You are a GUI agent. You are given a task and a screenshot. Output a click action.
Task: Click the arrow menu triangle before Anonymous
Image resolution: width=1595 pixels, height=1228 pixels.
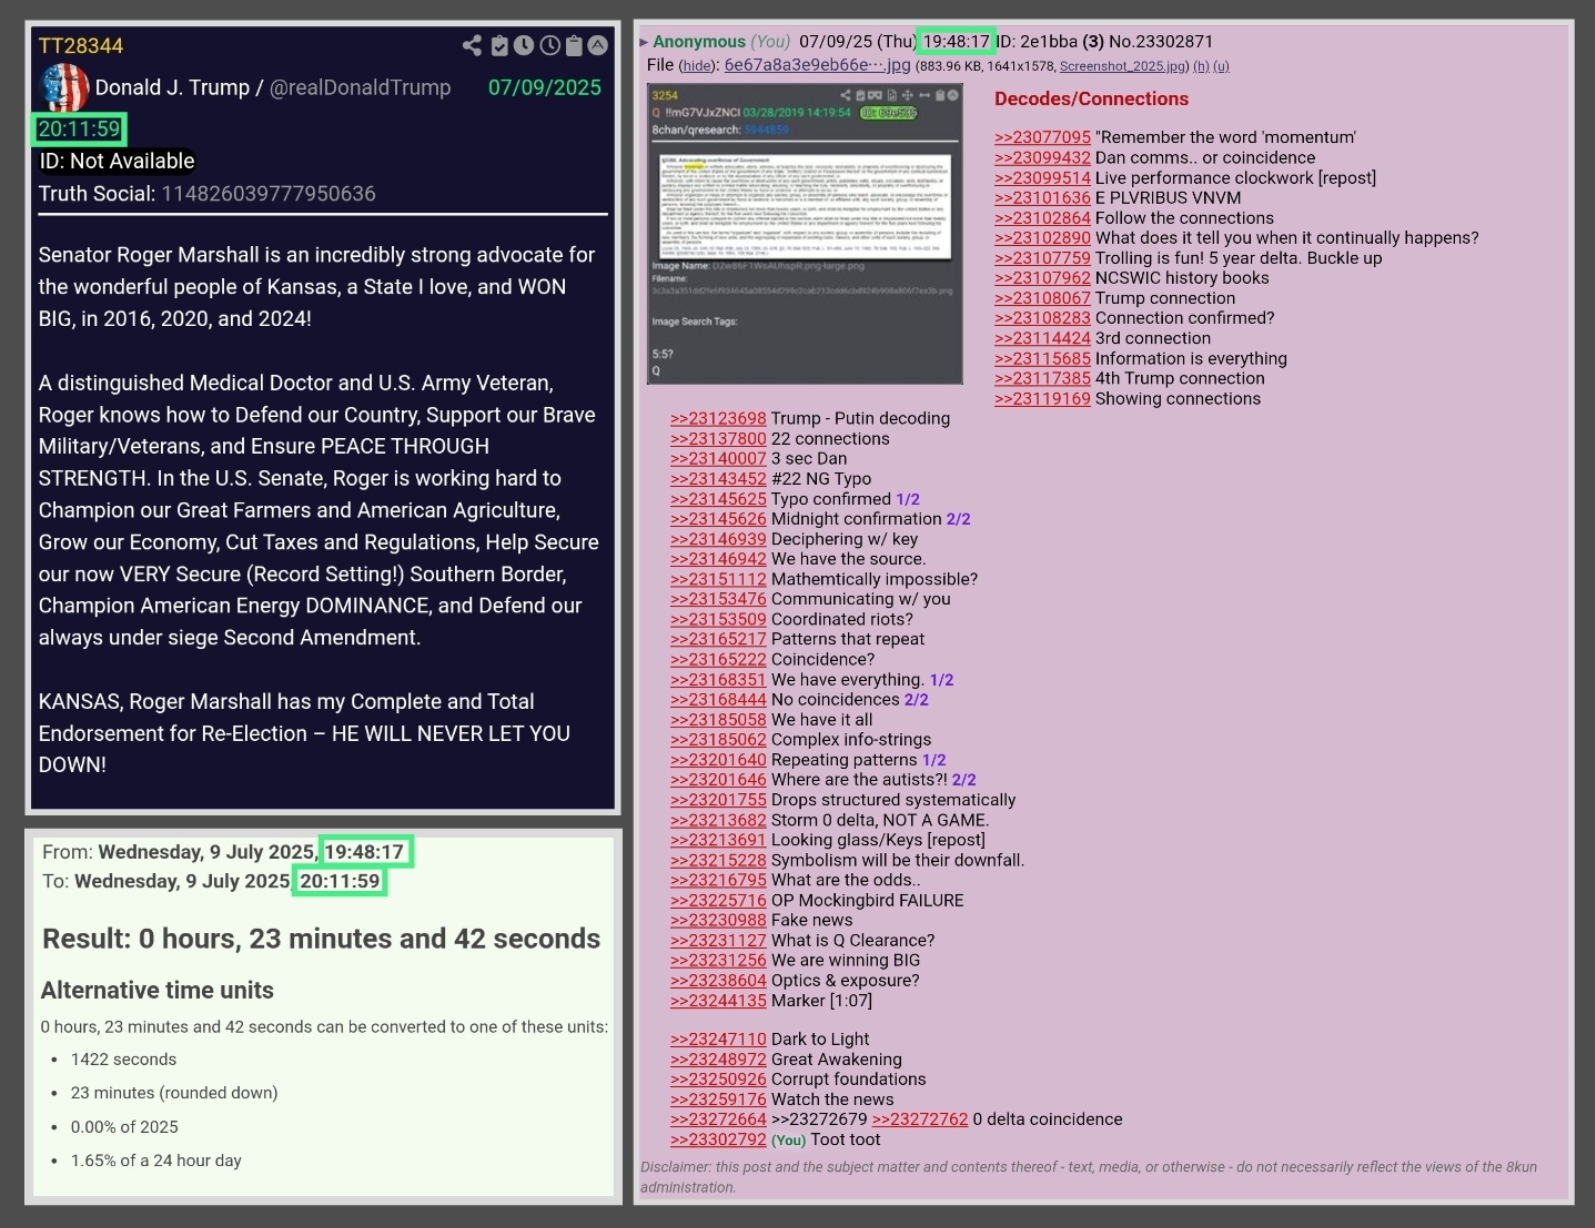tap(644, 42)
